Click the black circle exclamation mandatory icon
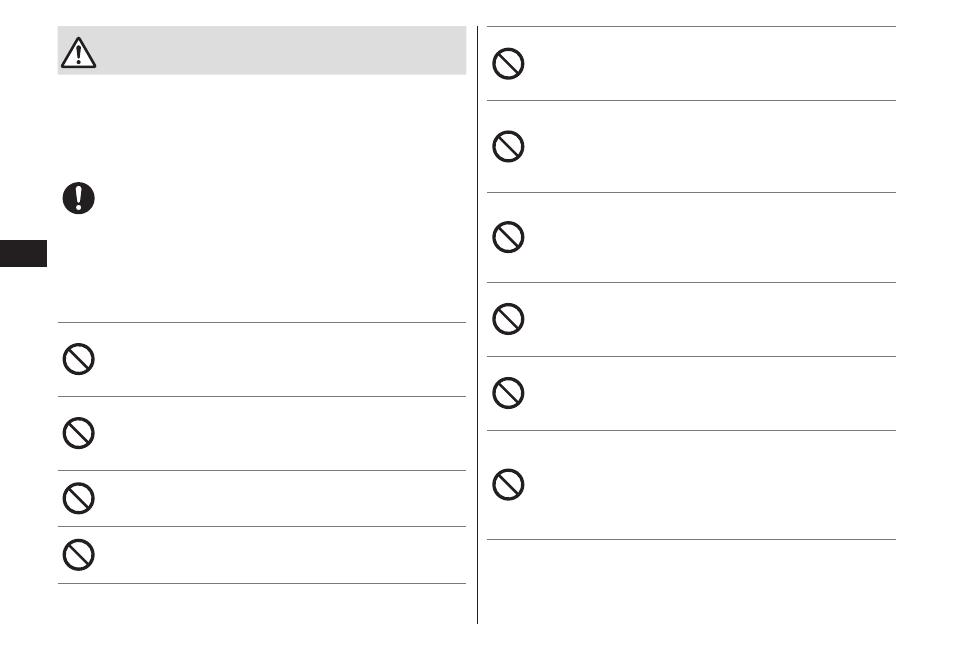This screenshot has width=954, height=671. click(x=78, y=198)
